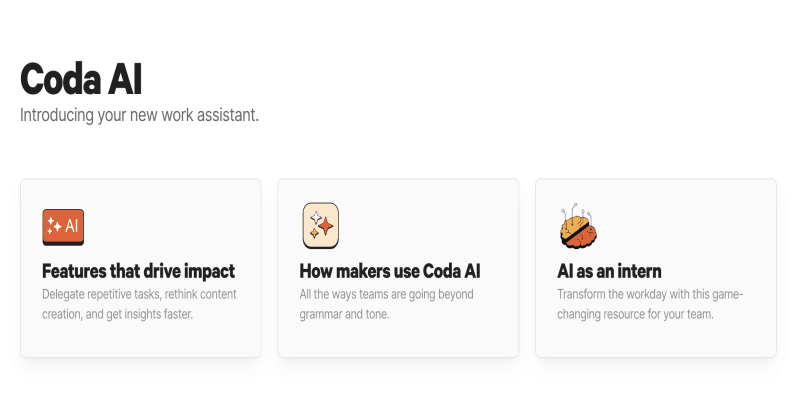Select the AI as an intern card

(655, 340)
